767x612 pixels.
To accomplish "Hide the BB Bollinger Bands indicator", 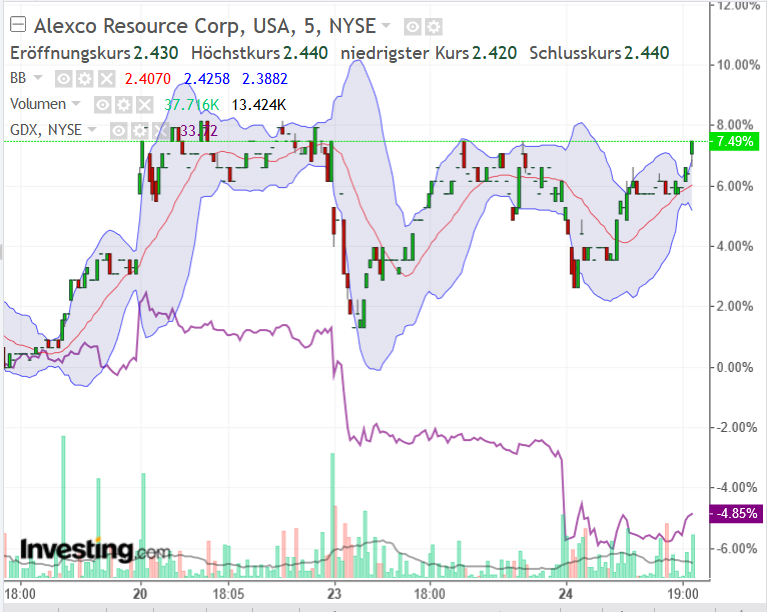I will point(63,79).
